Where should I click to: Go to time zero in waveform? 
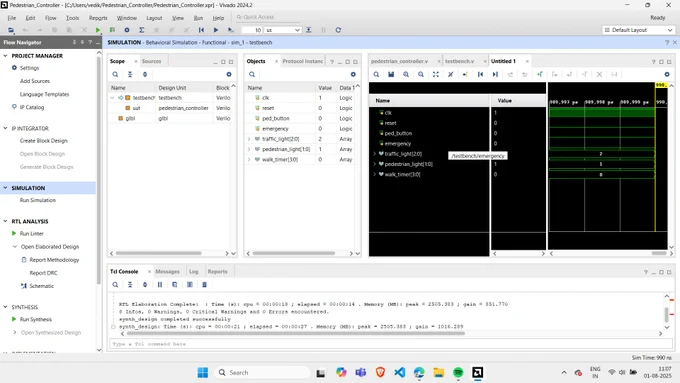[480, 74]
